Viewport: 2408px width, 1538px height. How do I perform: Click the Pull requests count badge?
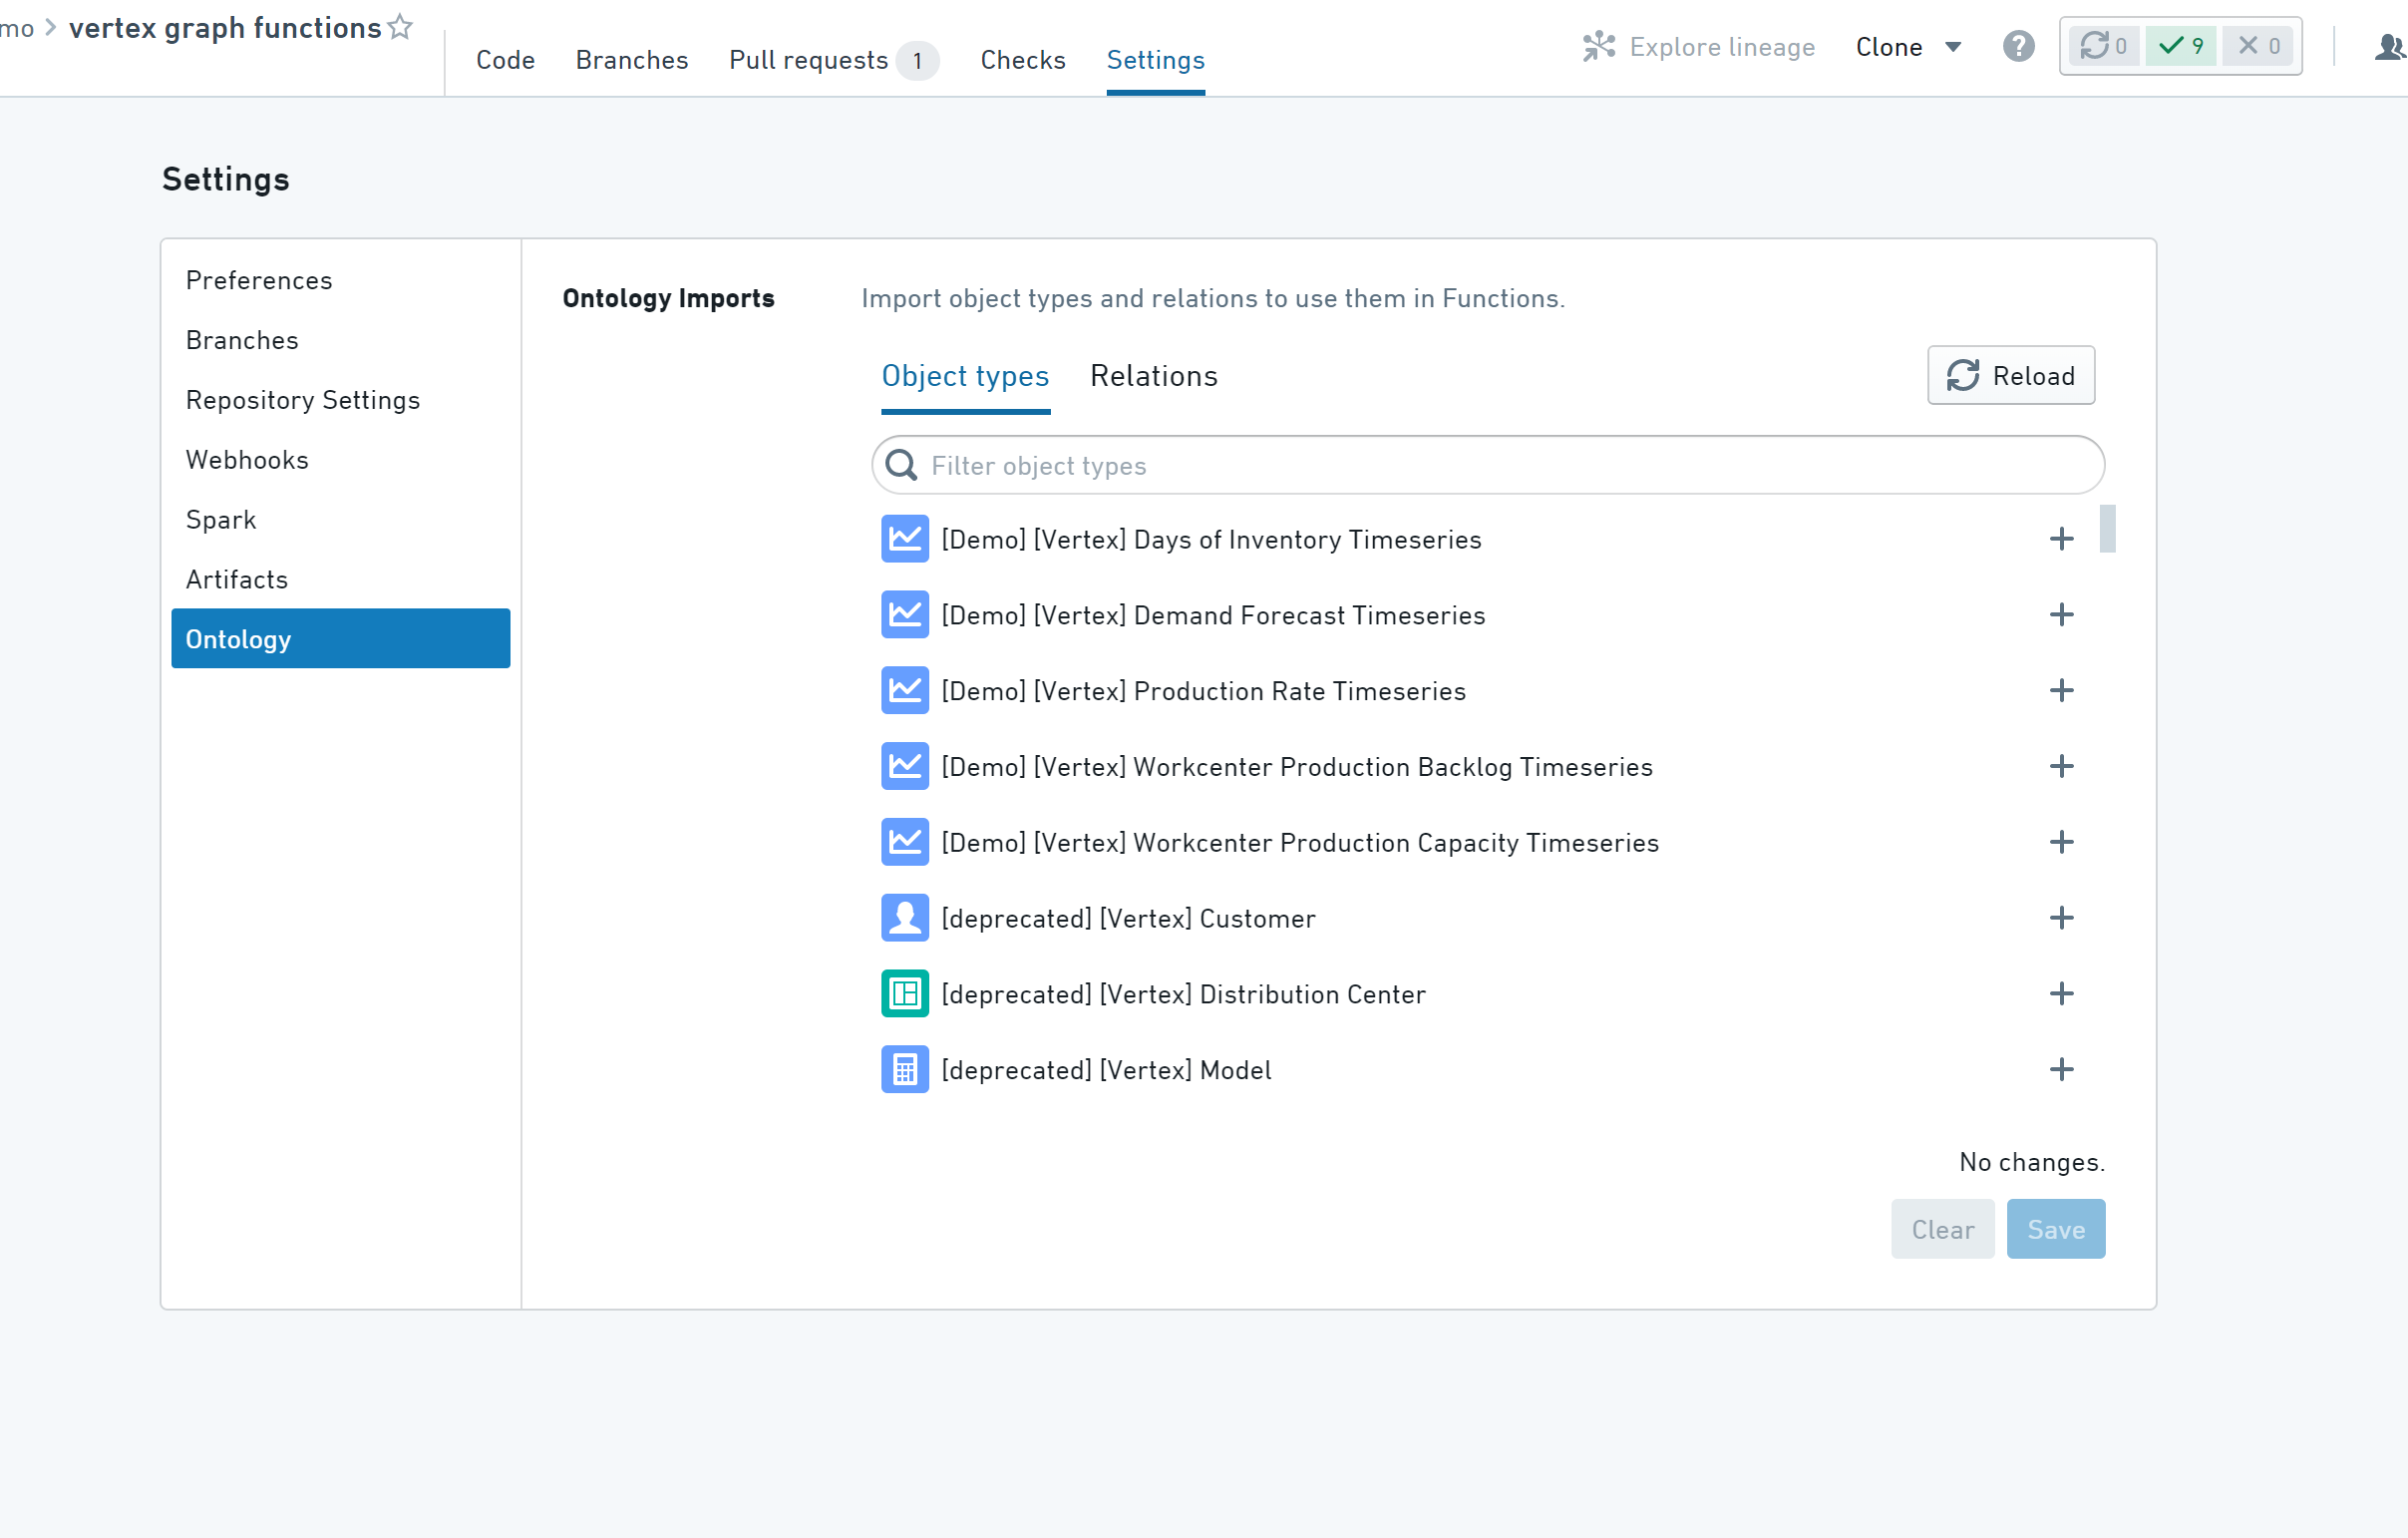pos(917,60)
